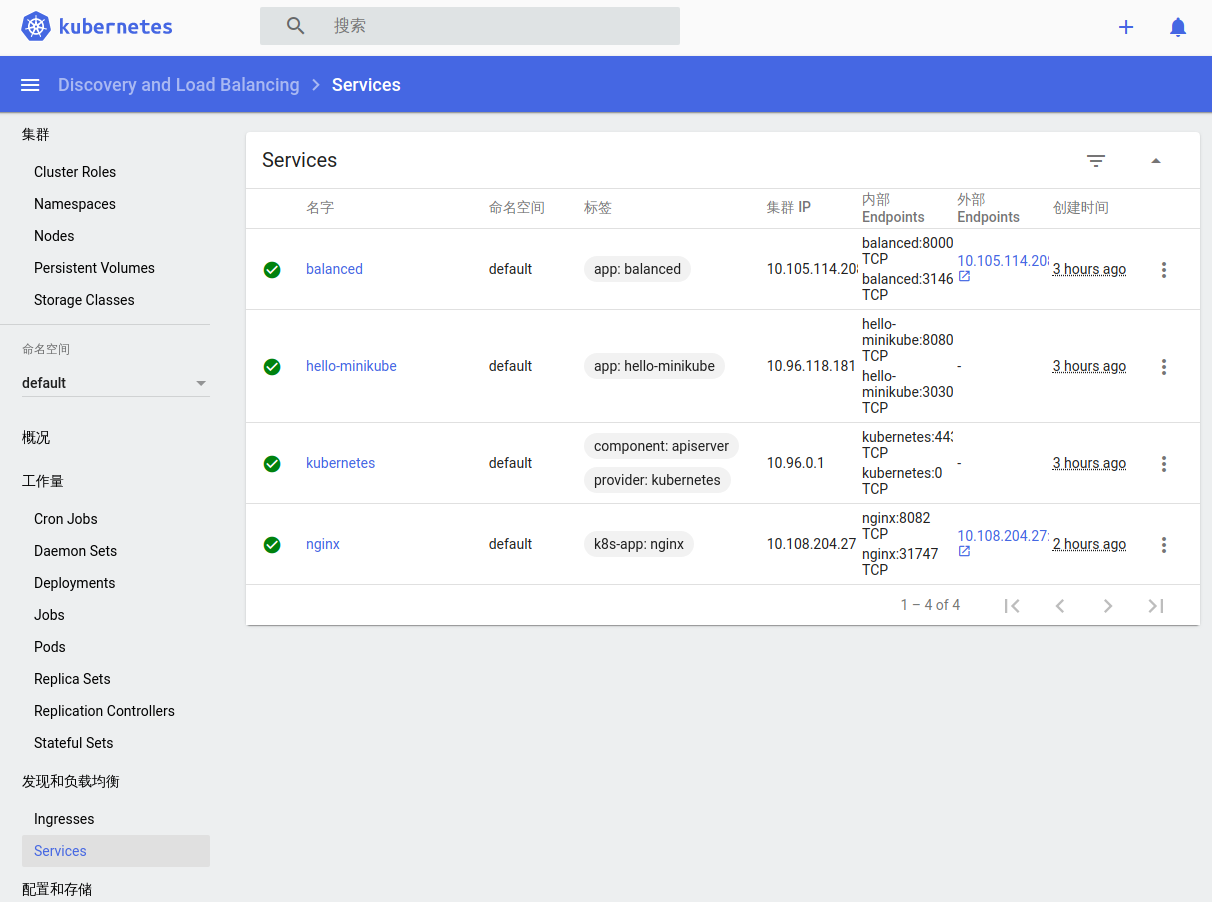Open the kubernetes service link
The height and width of the screenshot is (902, 1212).
click(x=340, y=463)
